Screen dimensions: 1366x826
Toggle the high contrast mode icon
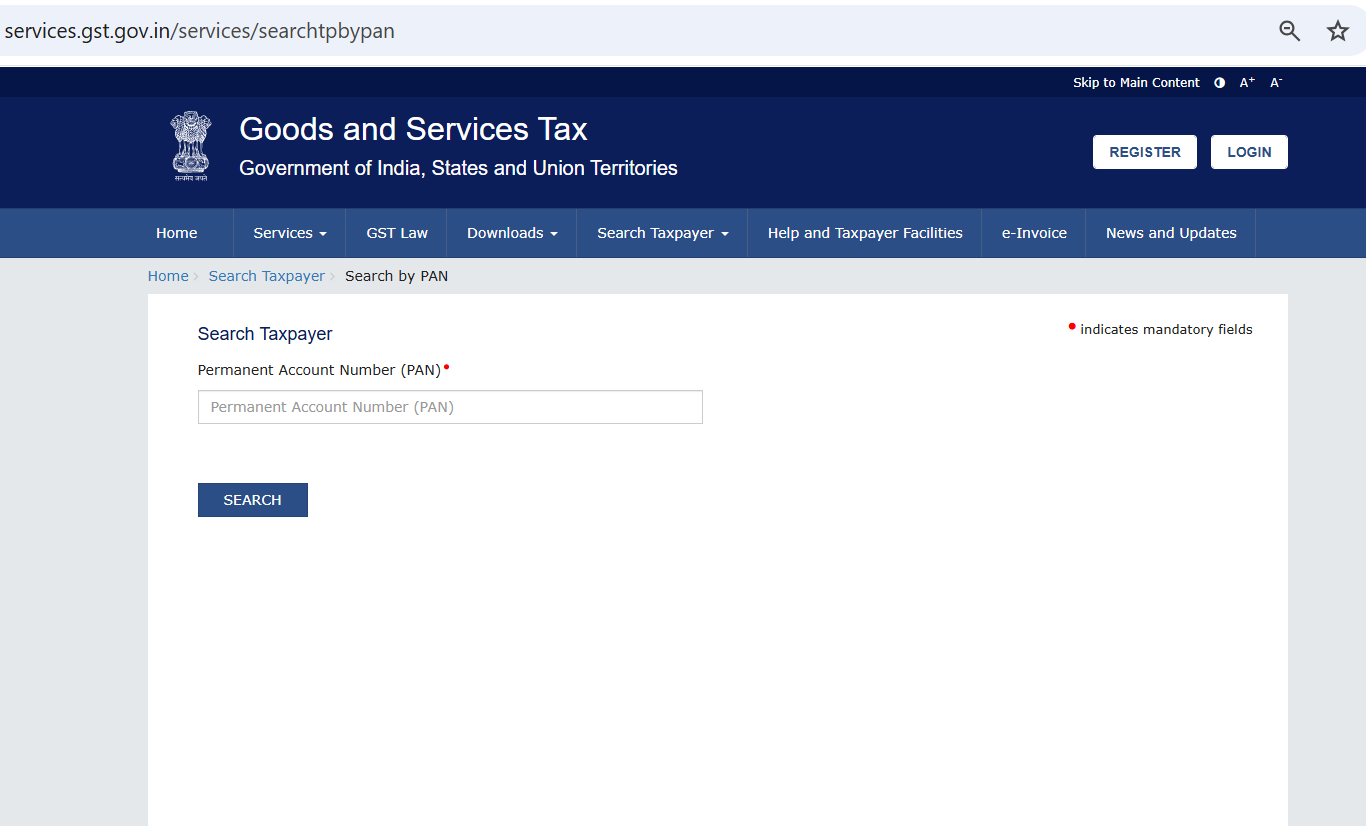coord(1219,83)
